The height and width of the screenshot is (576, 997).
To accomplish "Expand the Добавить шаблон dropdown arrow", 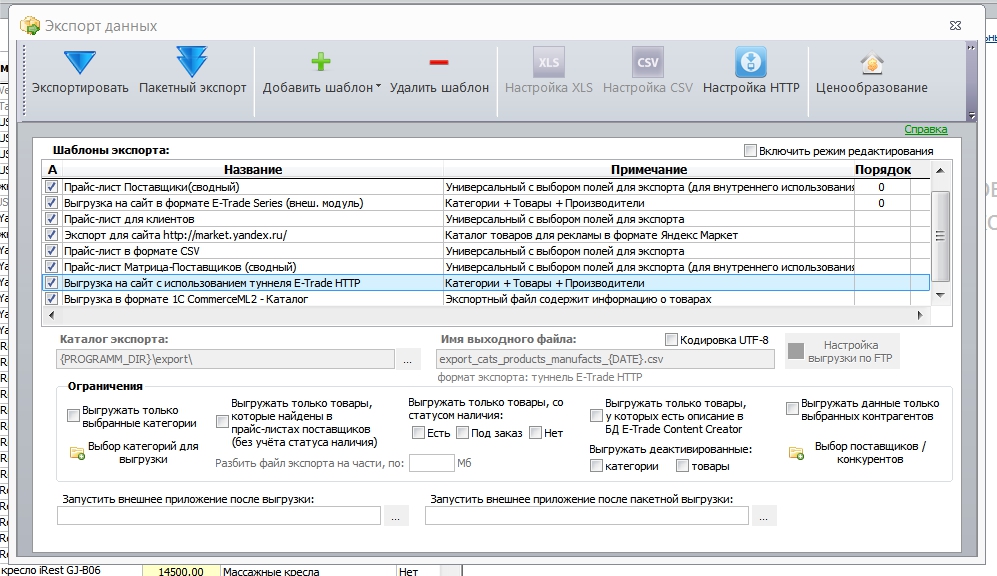I will point(378,86).
